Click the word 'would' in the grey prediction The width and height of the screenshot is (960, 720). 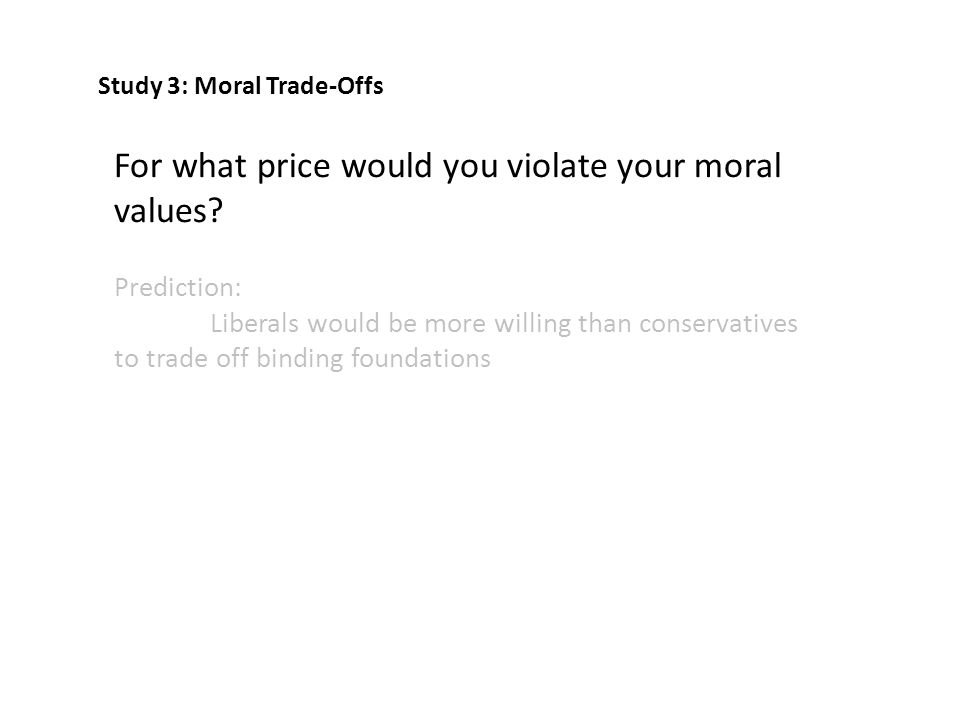pos(343,323)
